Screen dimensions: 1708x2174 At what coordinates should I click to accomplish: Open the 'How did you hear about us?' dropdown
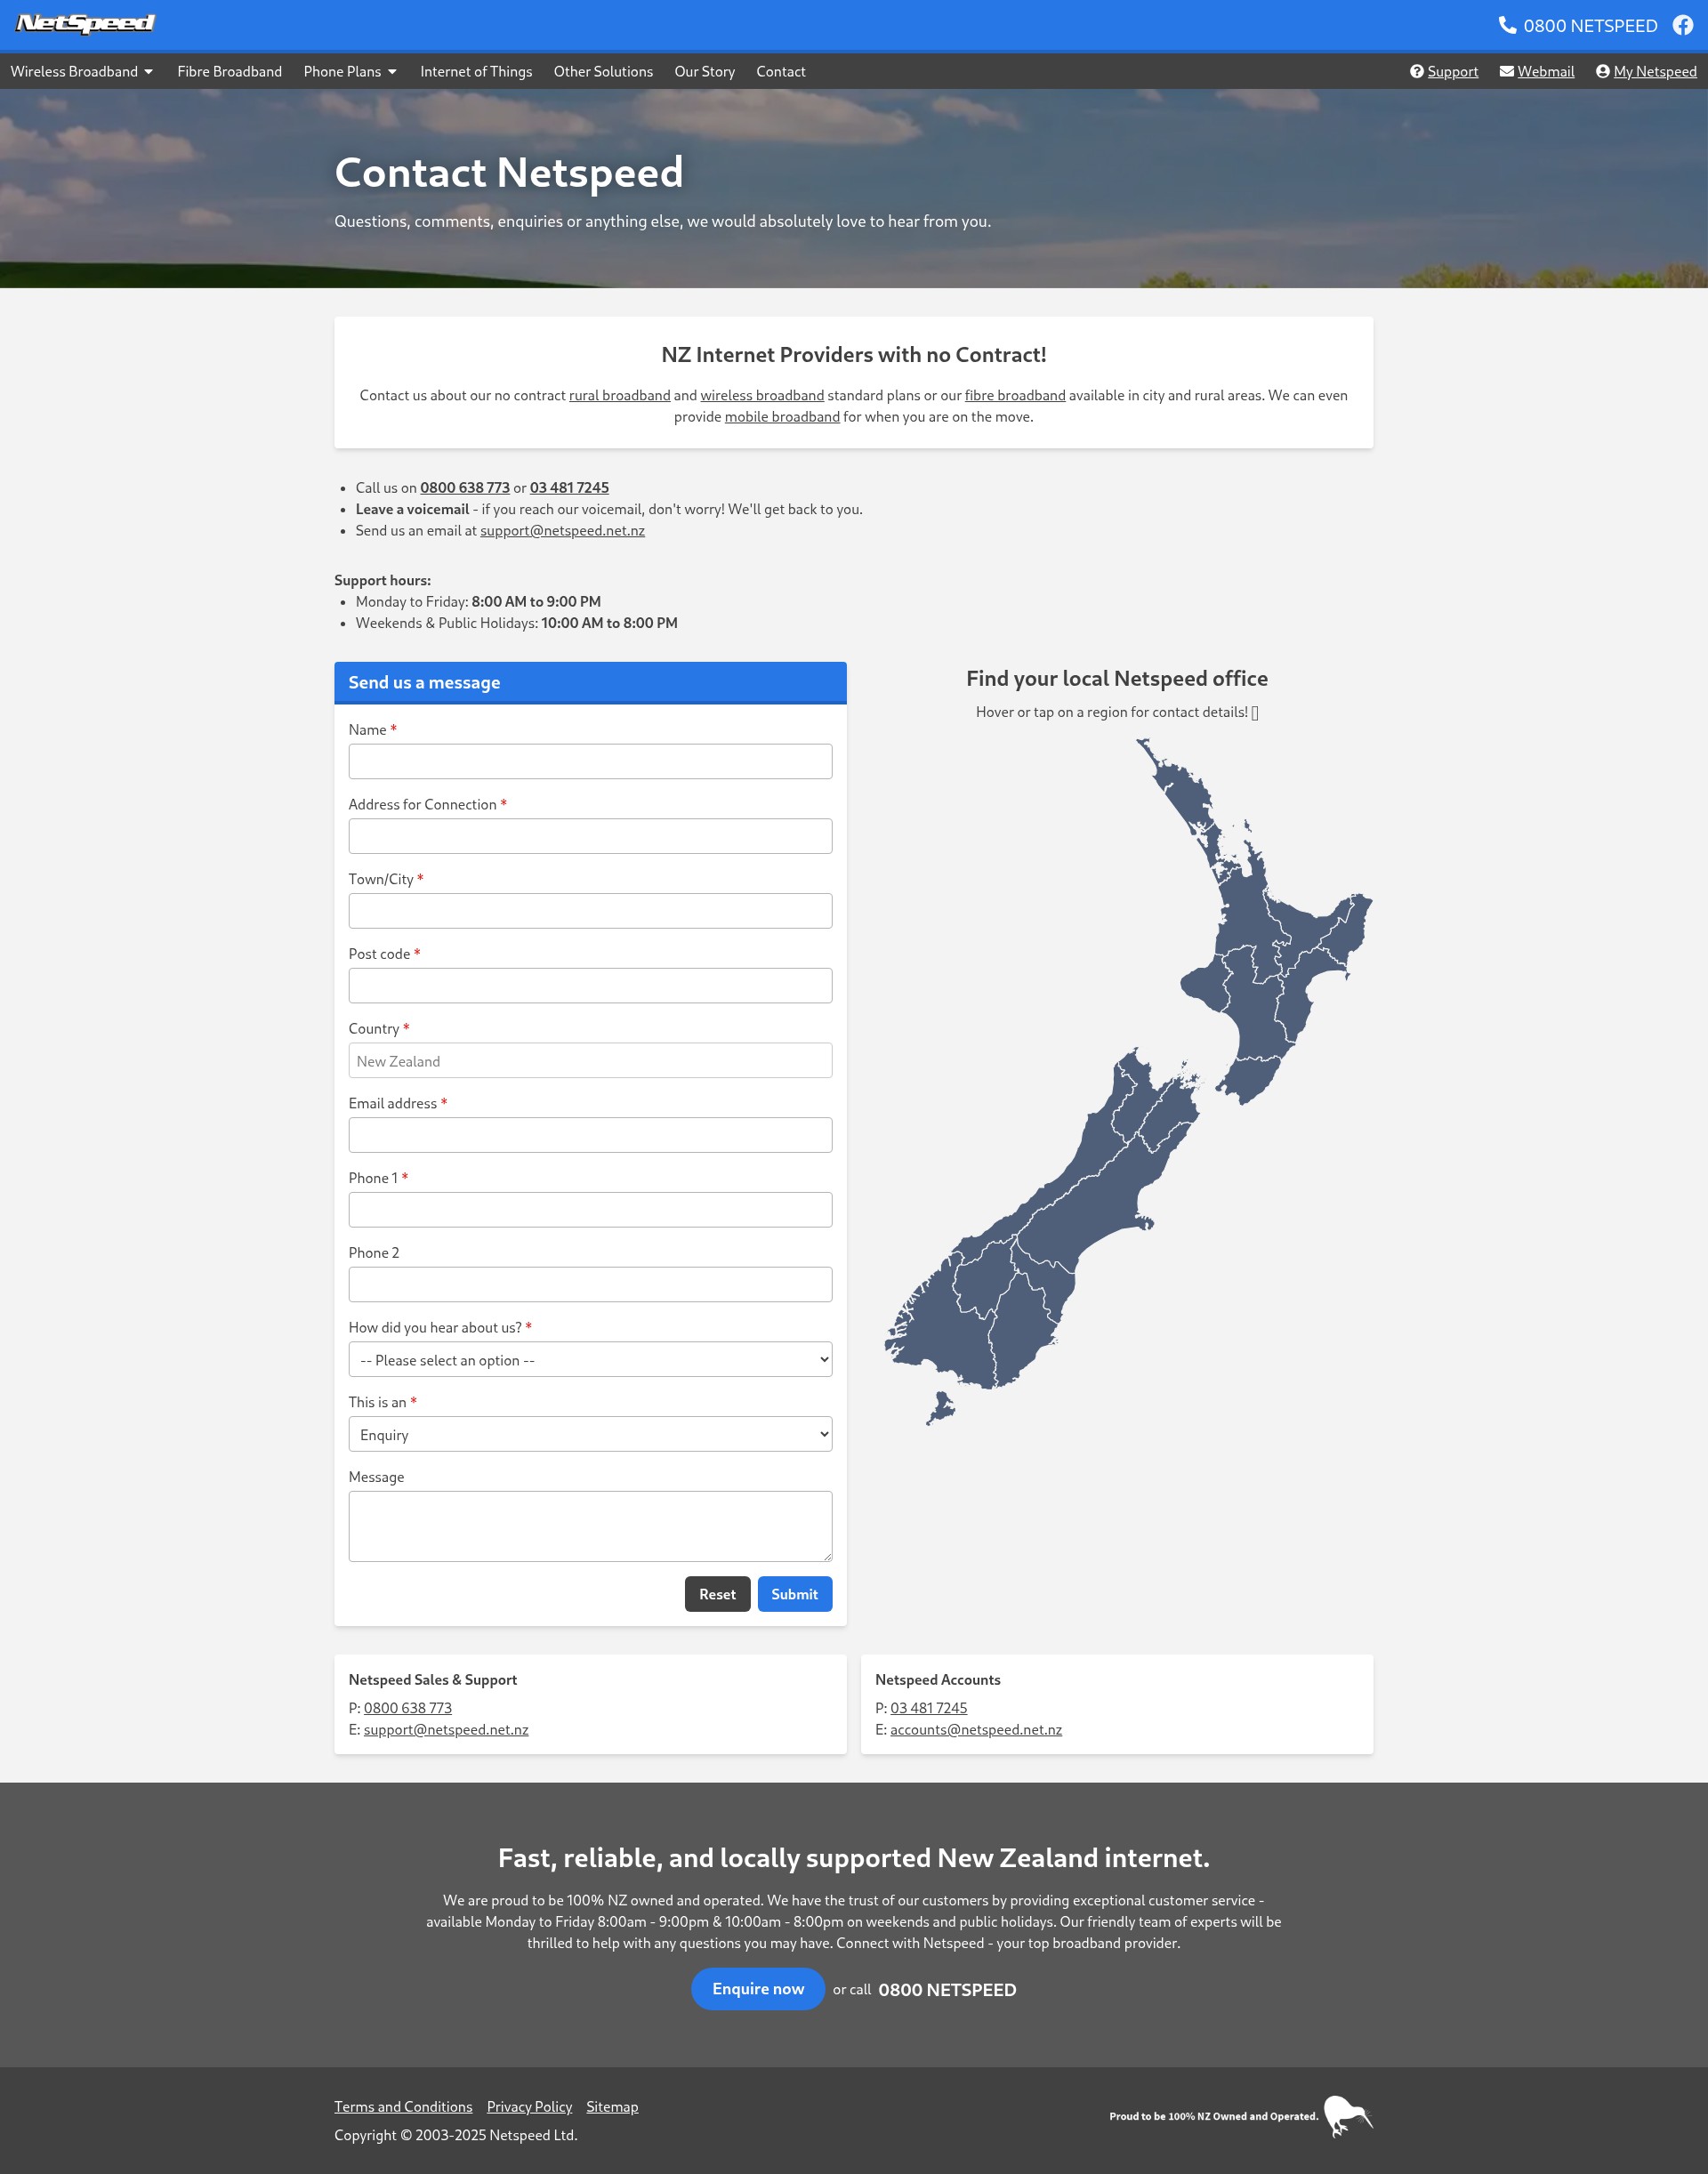tap(590, 1359)
